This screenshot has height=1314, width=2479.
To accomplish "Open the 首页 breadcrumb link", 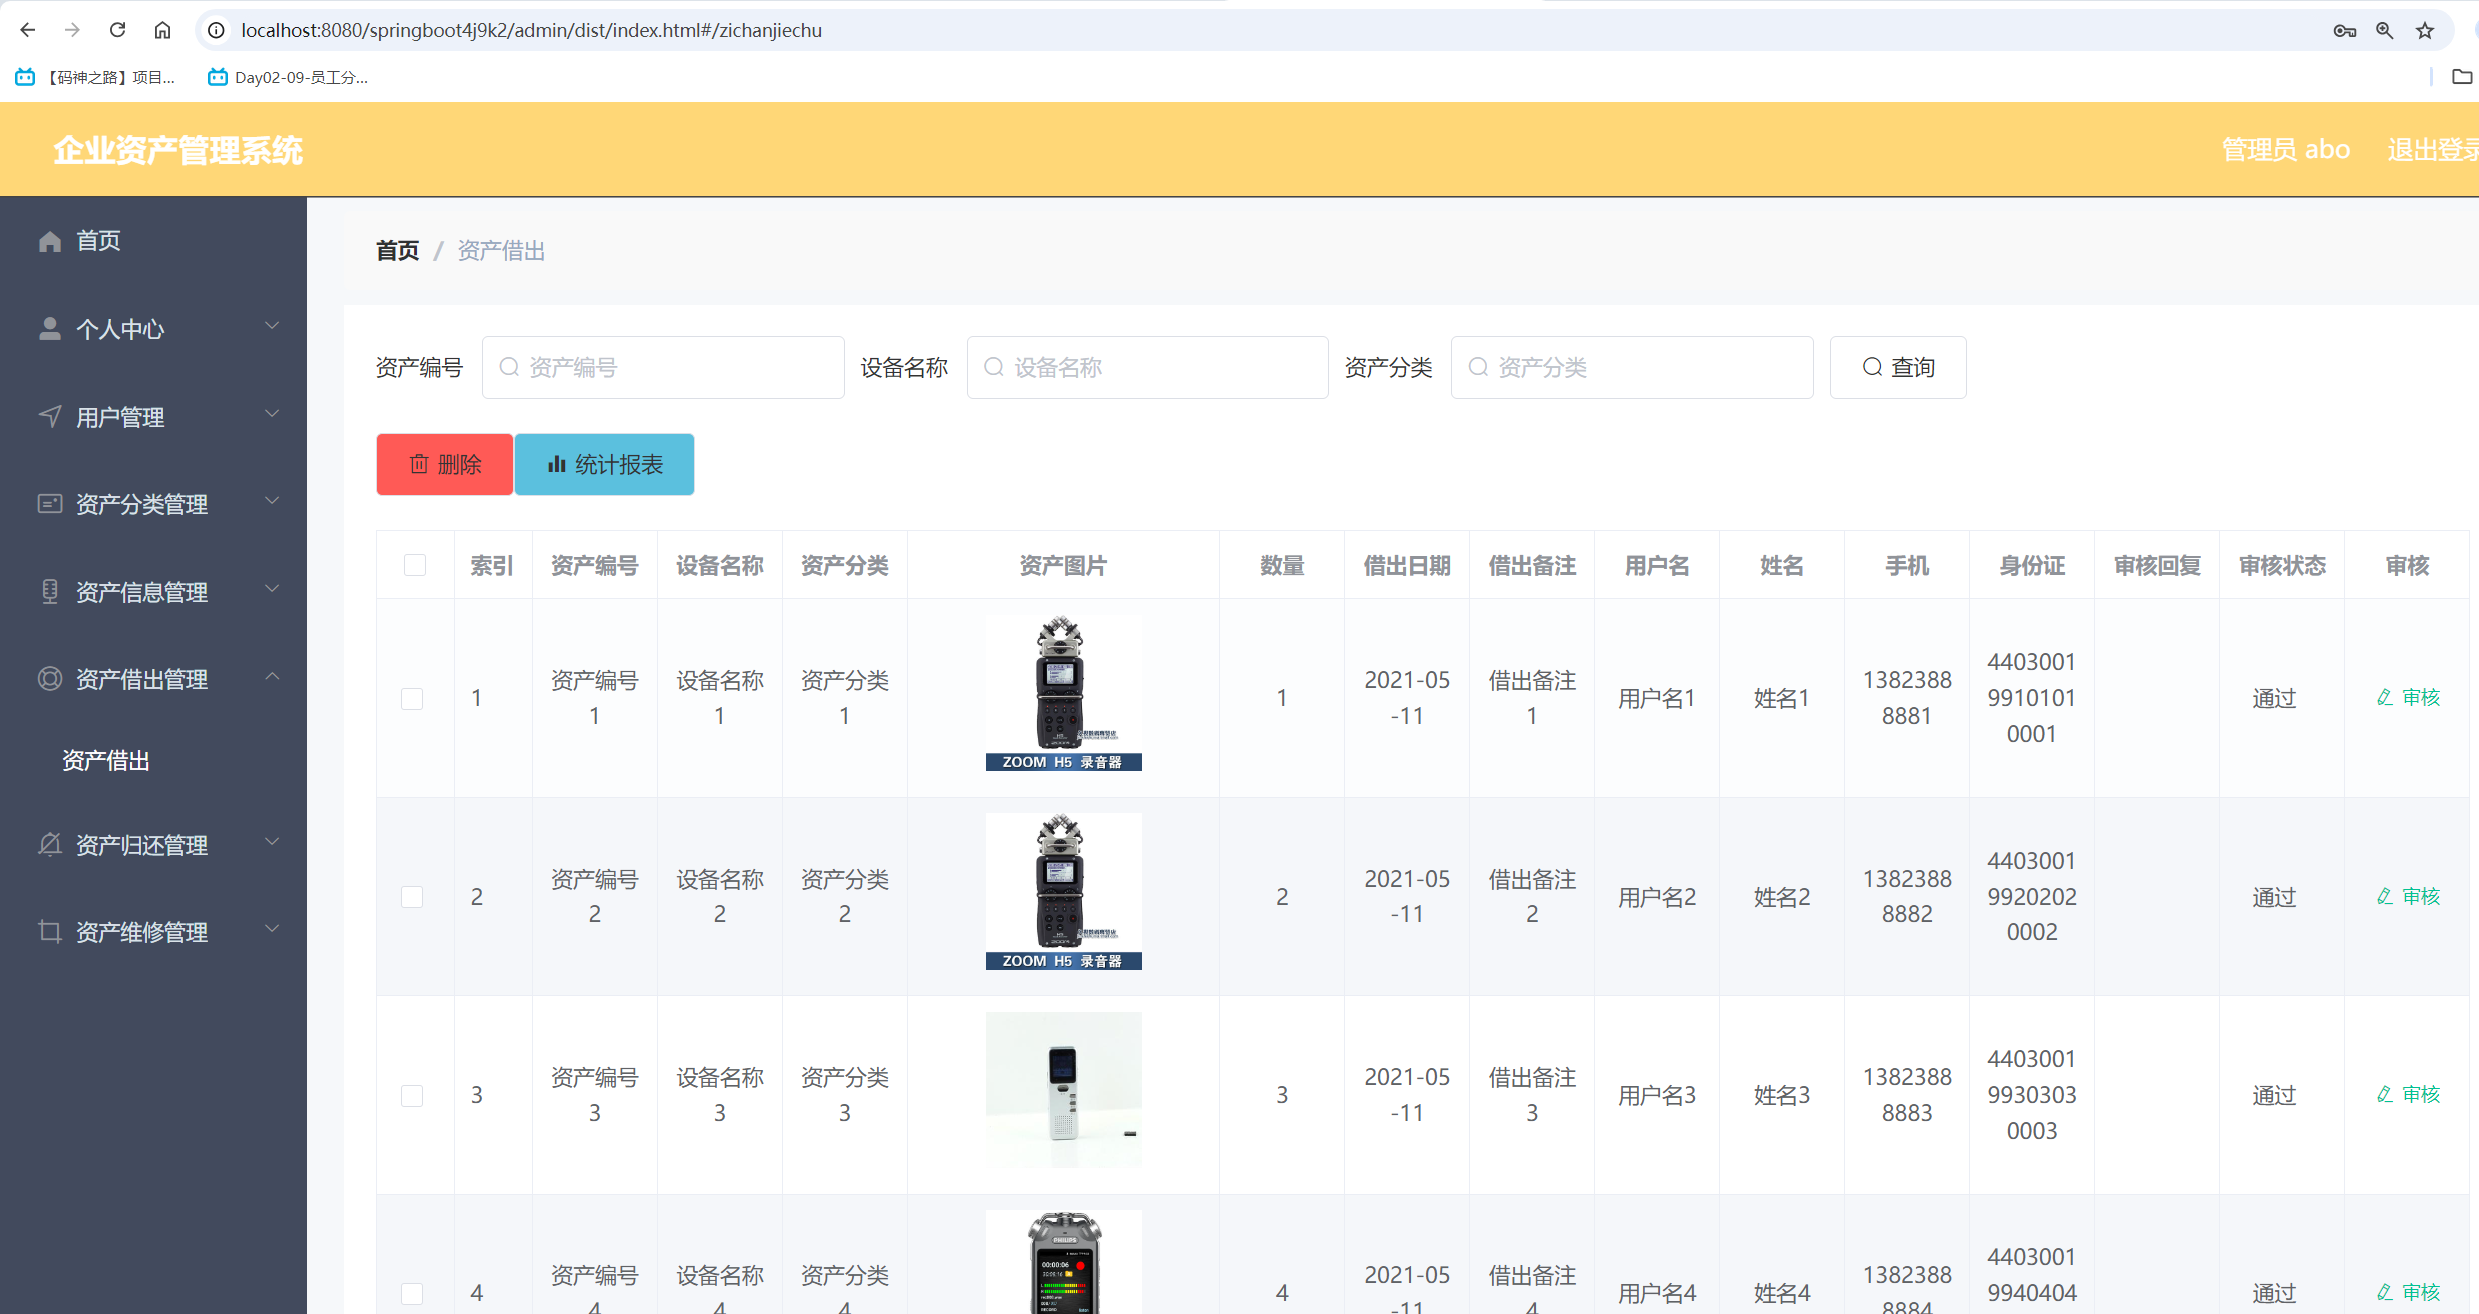I will pos(396,250).
